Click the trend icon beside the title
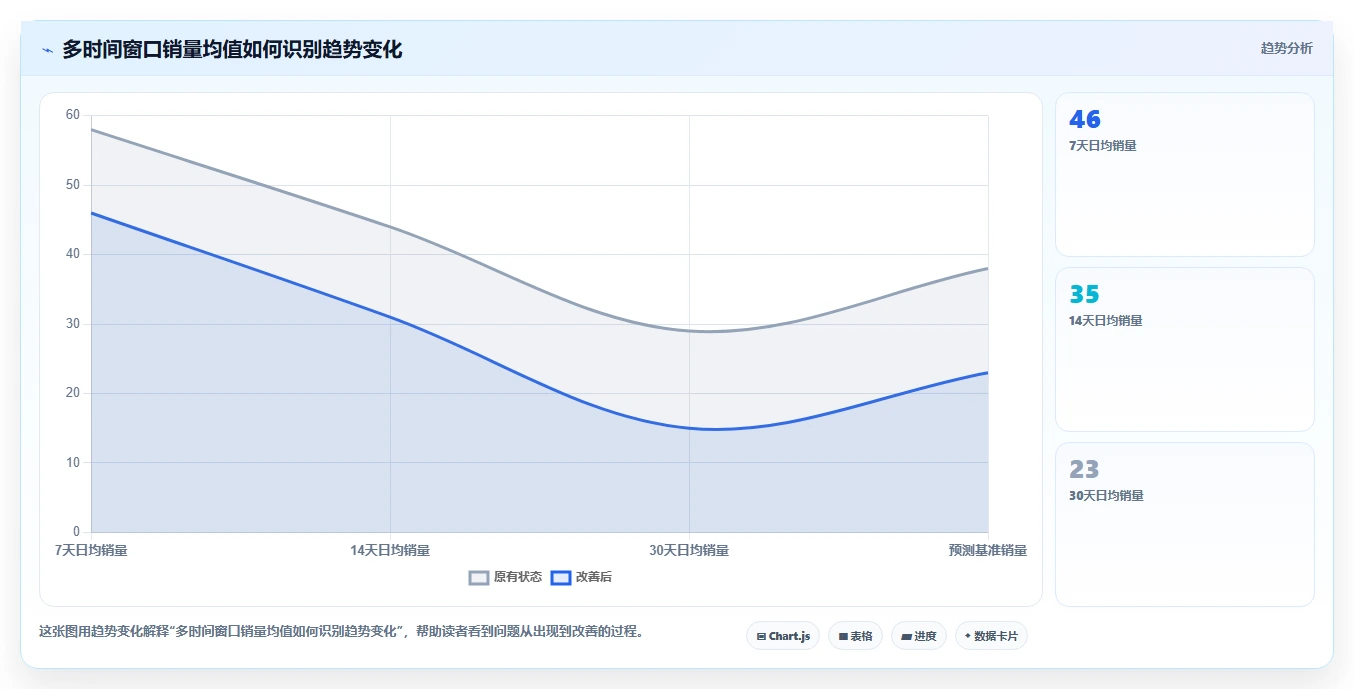The width and height of the screenshot is (1354, 689). (47, 50)
